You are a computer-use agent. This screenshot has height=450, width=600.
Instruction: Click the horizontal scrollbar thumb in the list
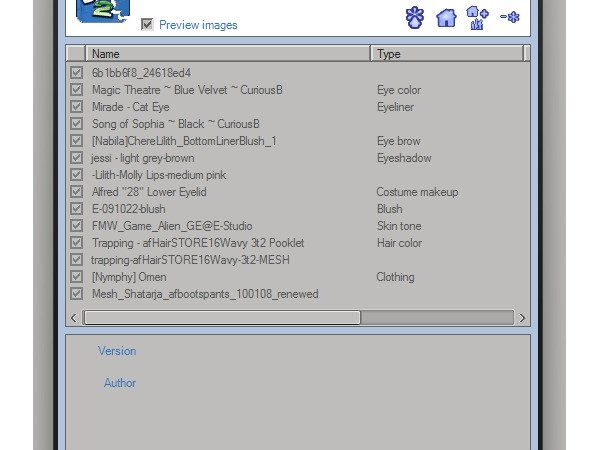point(222,318)
